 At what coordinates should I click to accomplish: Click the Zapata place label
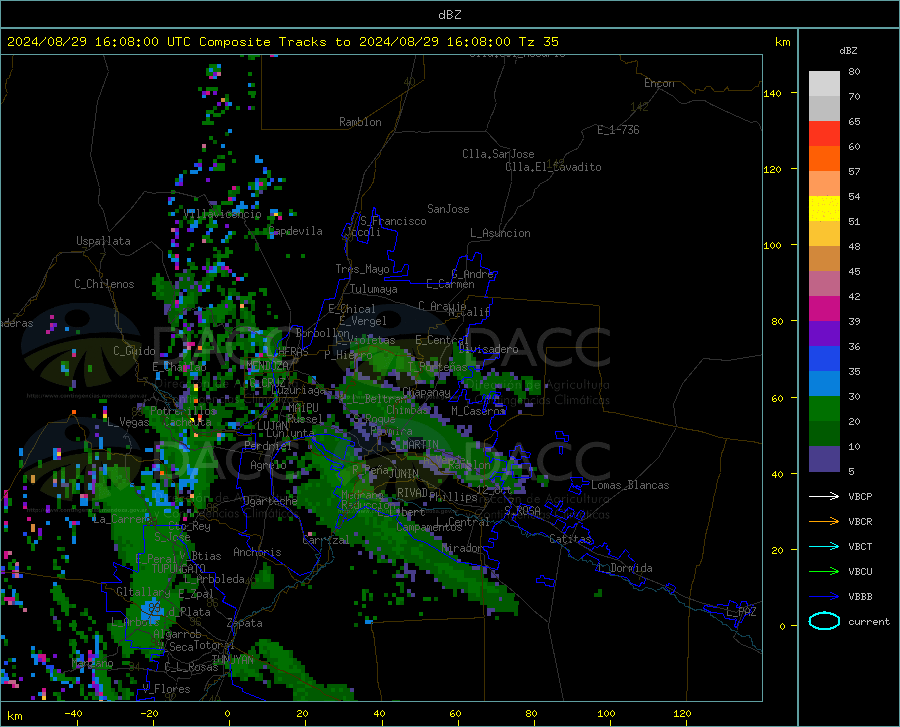click(245, 623)
